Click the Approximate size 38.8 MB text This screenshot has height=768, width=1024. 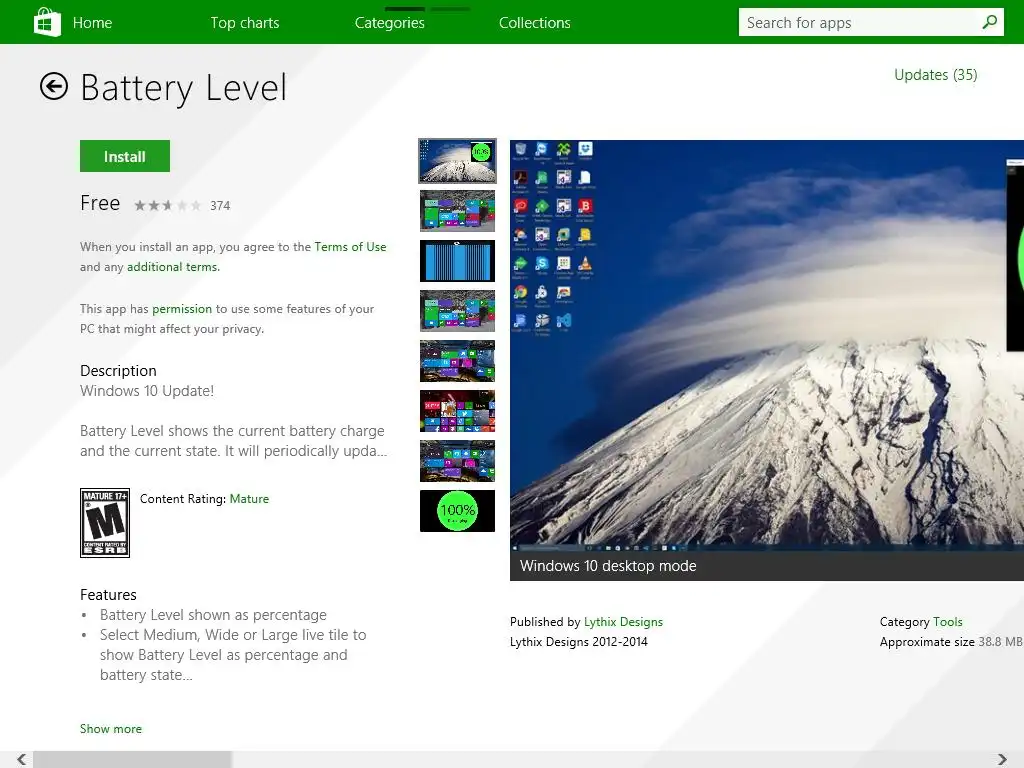(x=951, y=642)
